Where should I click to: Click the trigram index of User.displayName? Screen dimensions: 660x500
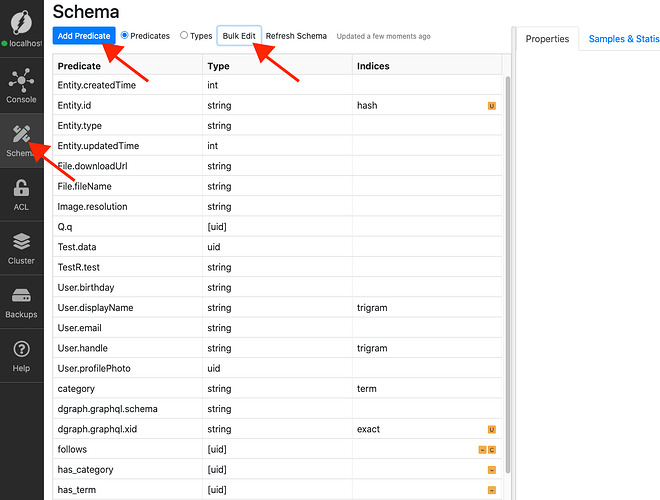coord(372,308)
